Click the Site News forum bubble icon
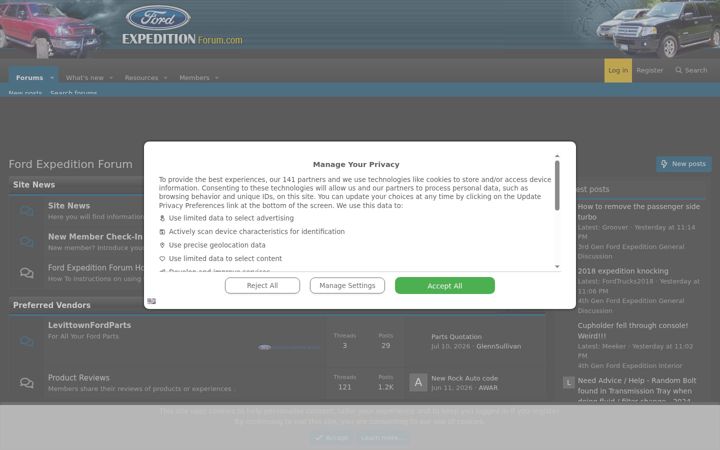 27,211
